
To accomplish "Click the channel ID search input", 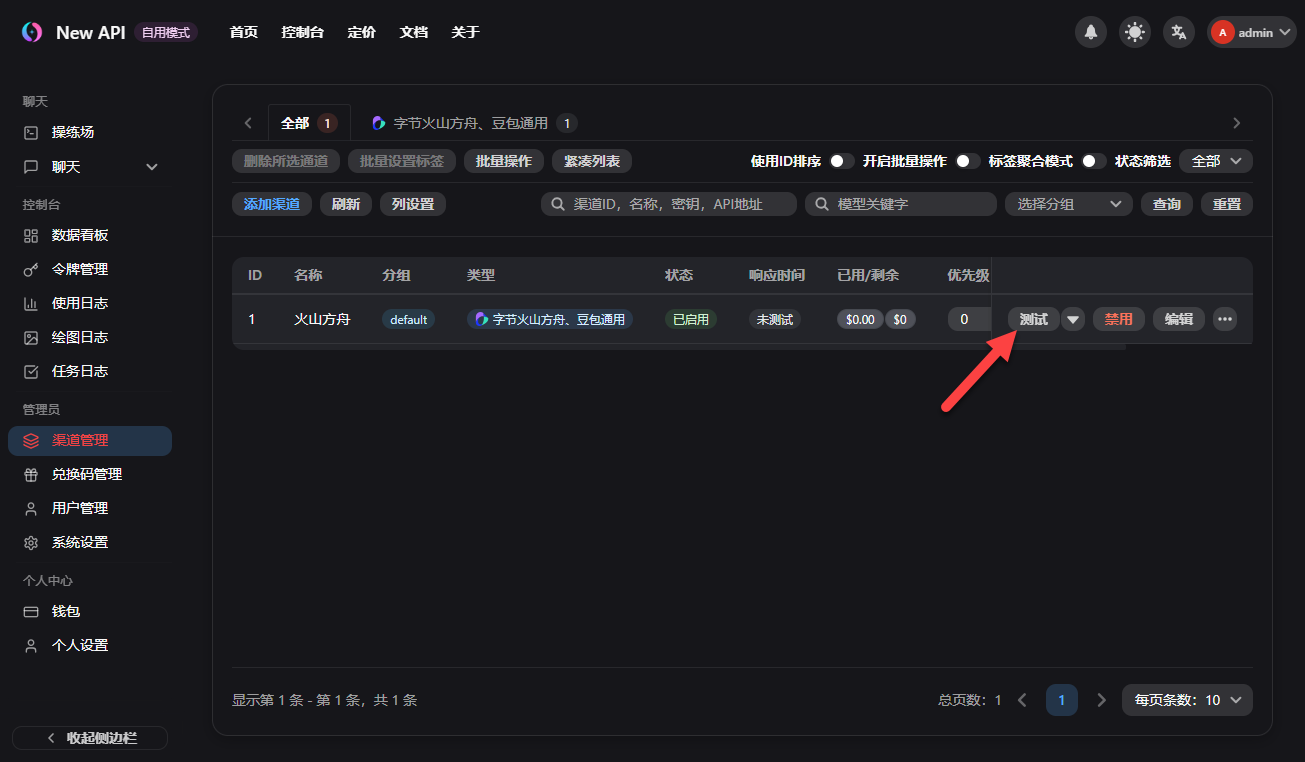I will coord(668,203).
